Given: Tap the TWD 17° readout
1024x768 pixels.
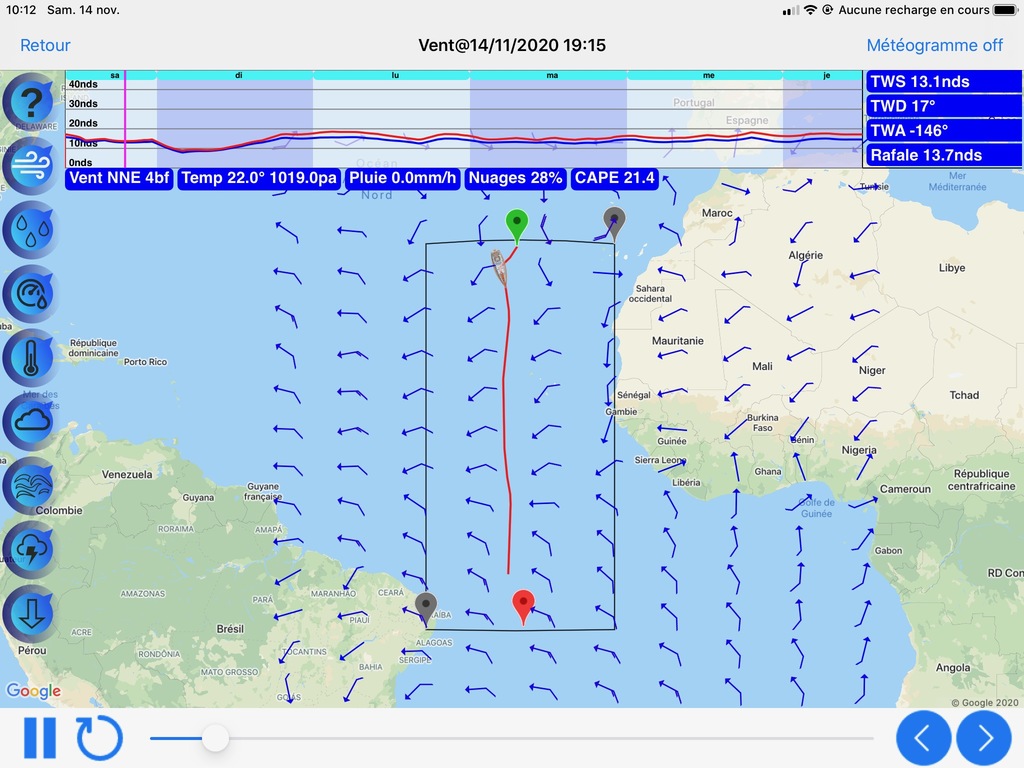Looking at the screenshot, I should (x=943, y=106).
